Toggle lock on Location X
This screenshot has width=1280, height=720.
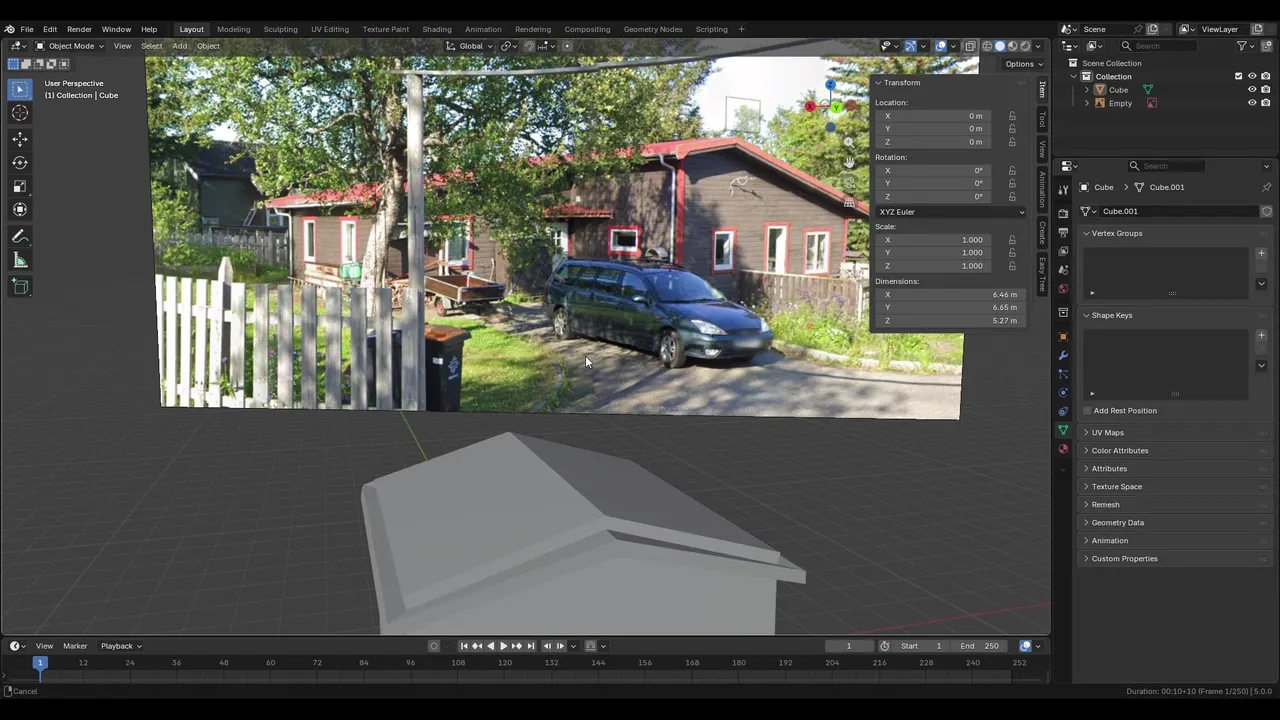pos(1012,116)
